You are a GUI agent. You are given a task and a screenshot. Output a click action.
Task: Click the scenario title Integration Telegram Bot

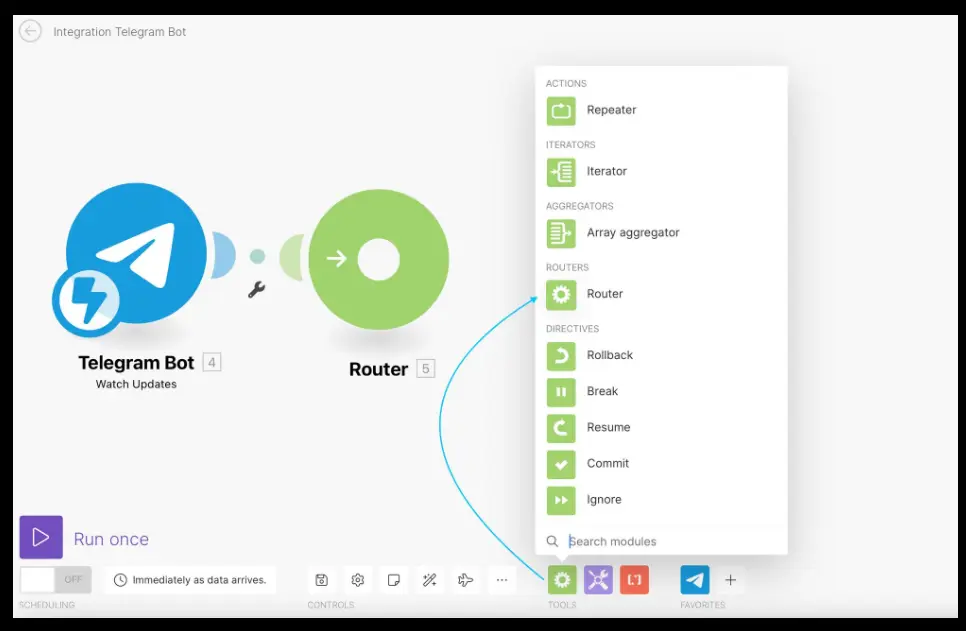tap(120, 32)
